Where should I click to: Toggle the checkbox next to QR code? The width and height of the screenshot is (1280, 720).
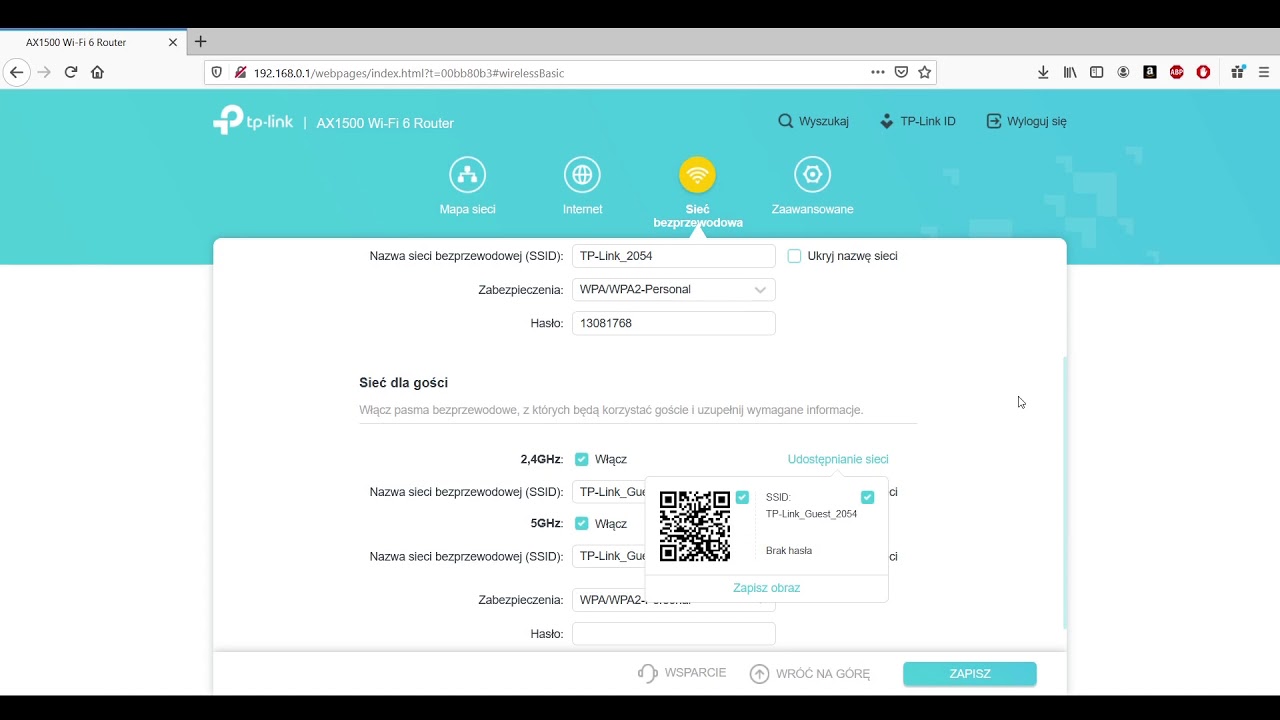click(x=742, y=497)
